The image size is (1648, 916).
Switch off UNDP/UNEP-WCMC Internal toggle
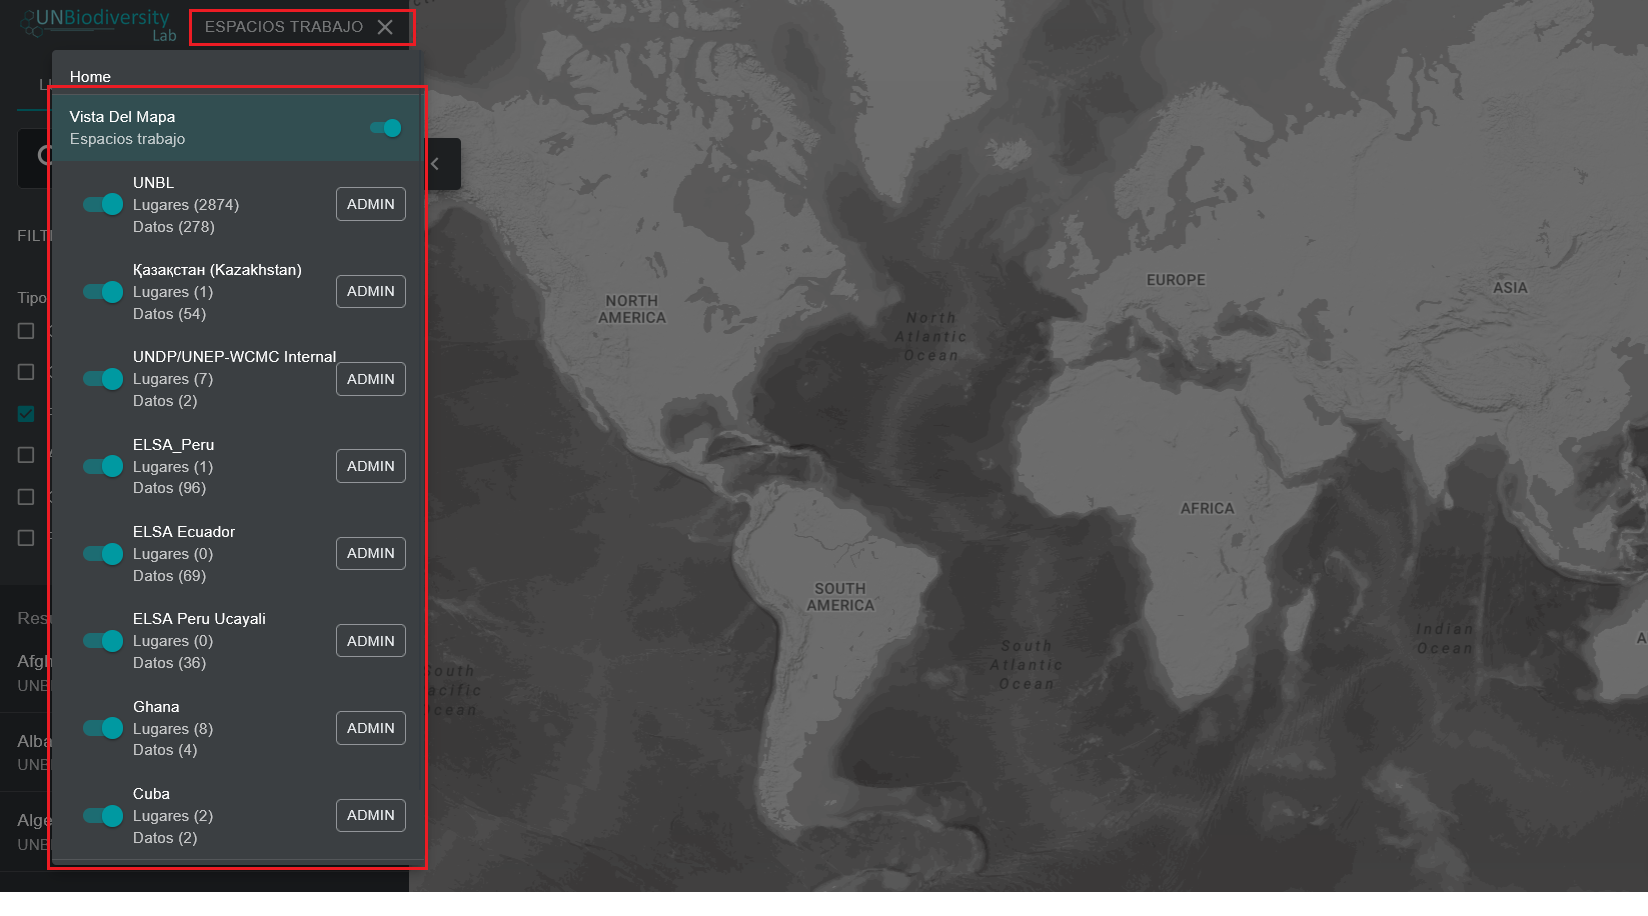pos(103,379)
